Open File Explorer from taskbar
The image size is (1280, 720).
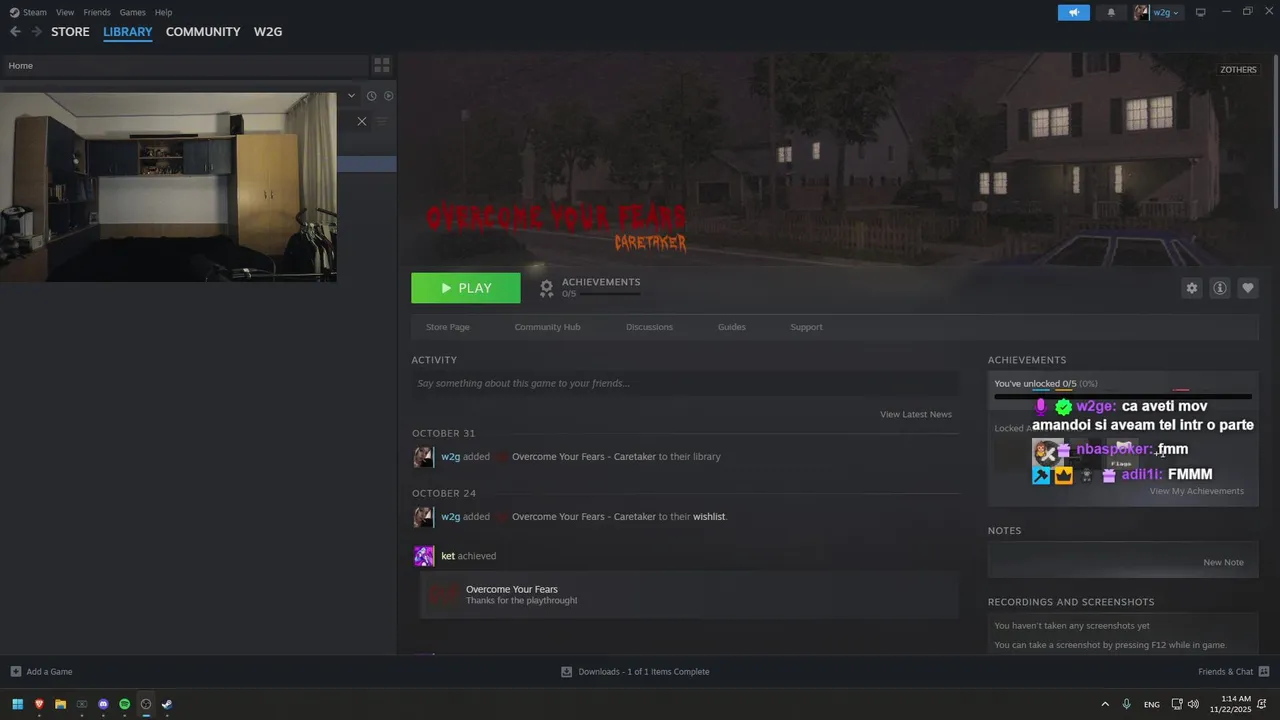coord(60,704)
